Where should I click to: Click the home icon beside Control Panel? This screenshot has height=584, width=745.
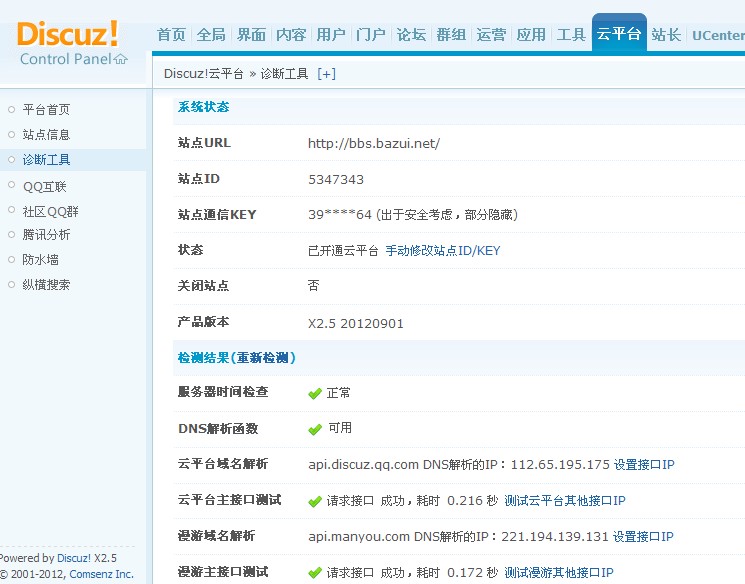121,59
